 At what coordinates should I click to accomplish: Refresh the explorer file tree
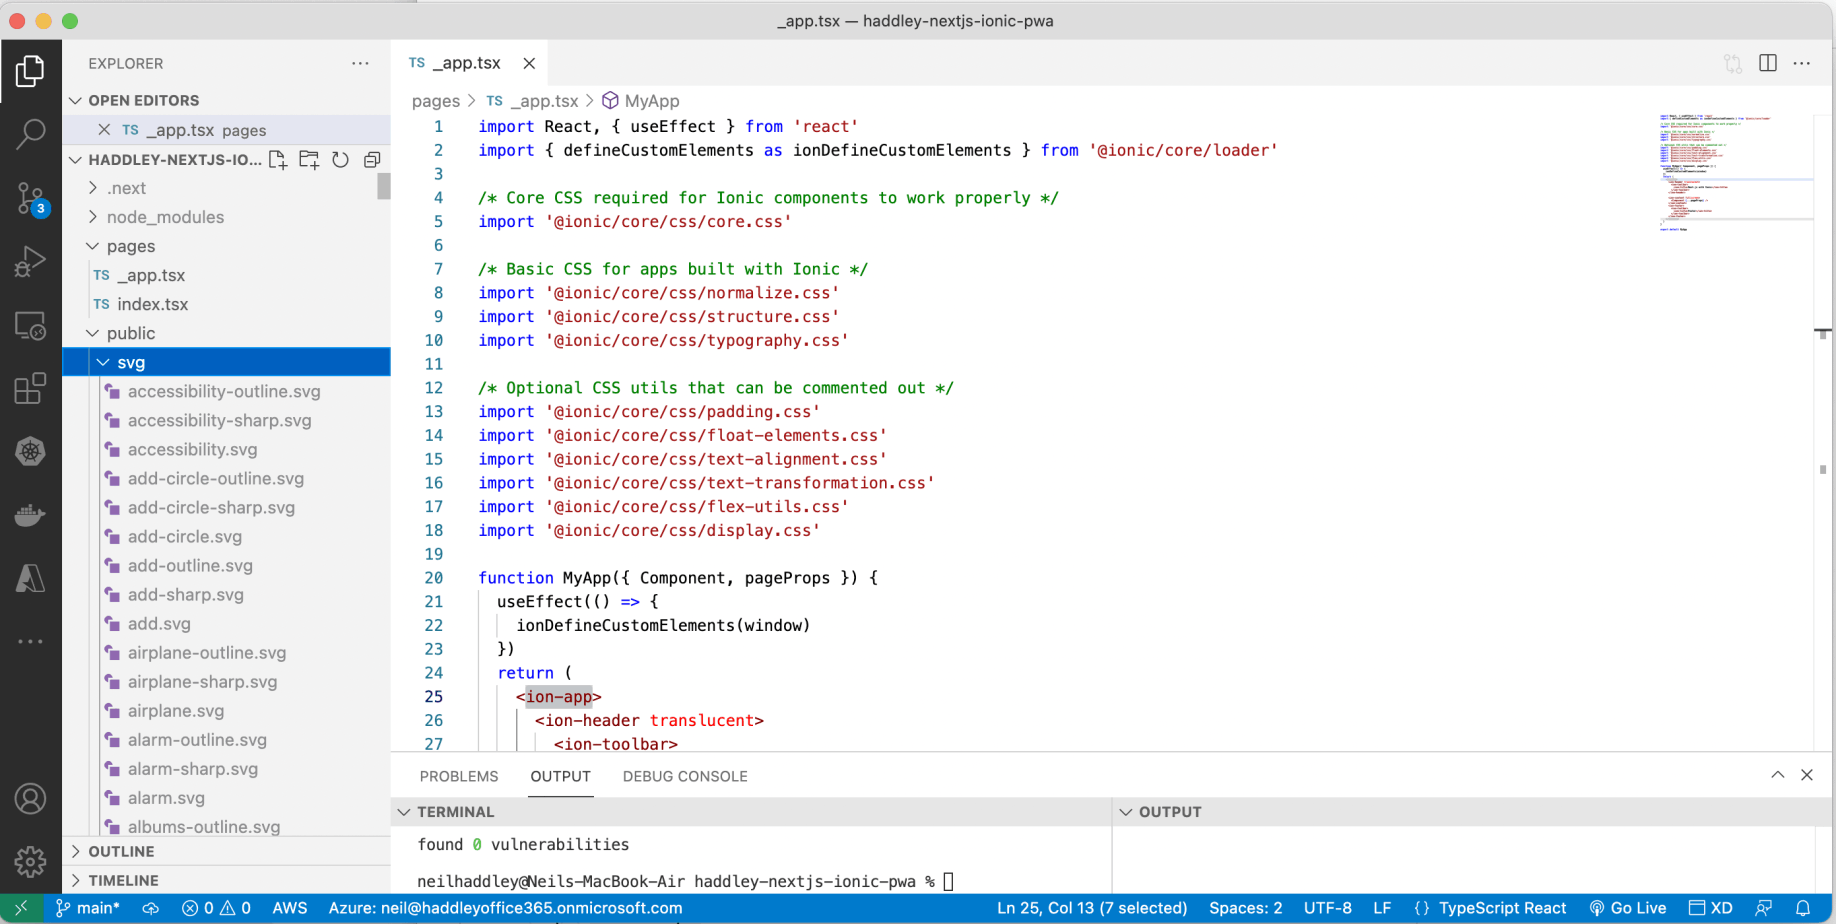[x=340, y=160]
